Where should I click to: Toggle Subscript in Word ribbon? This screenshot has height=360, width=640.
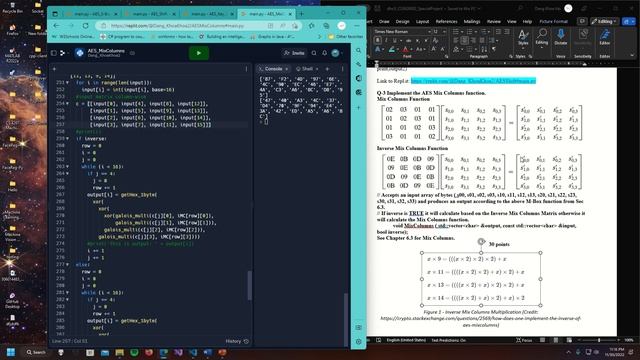pos(418,40)
